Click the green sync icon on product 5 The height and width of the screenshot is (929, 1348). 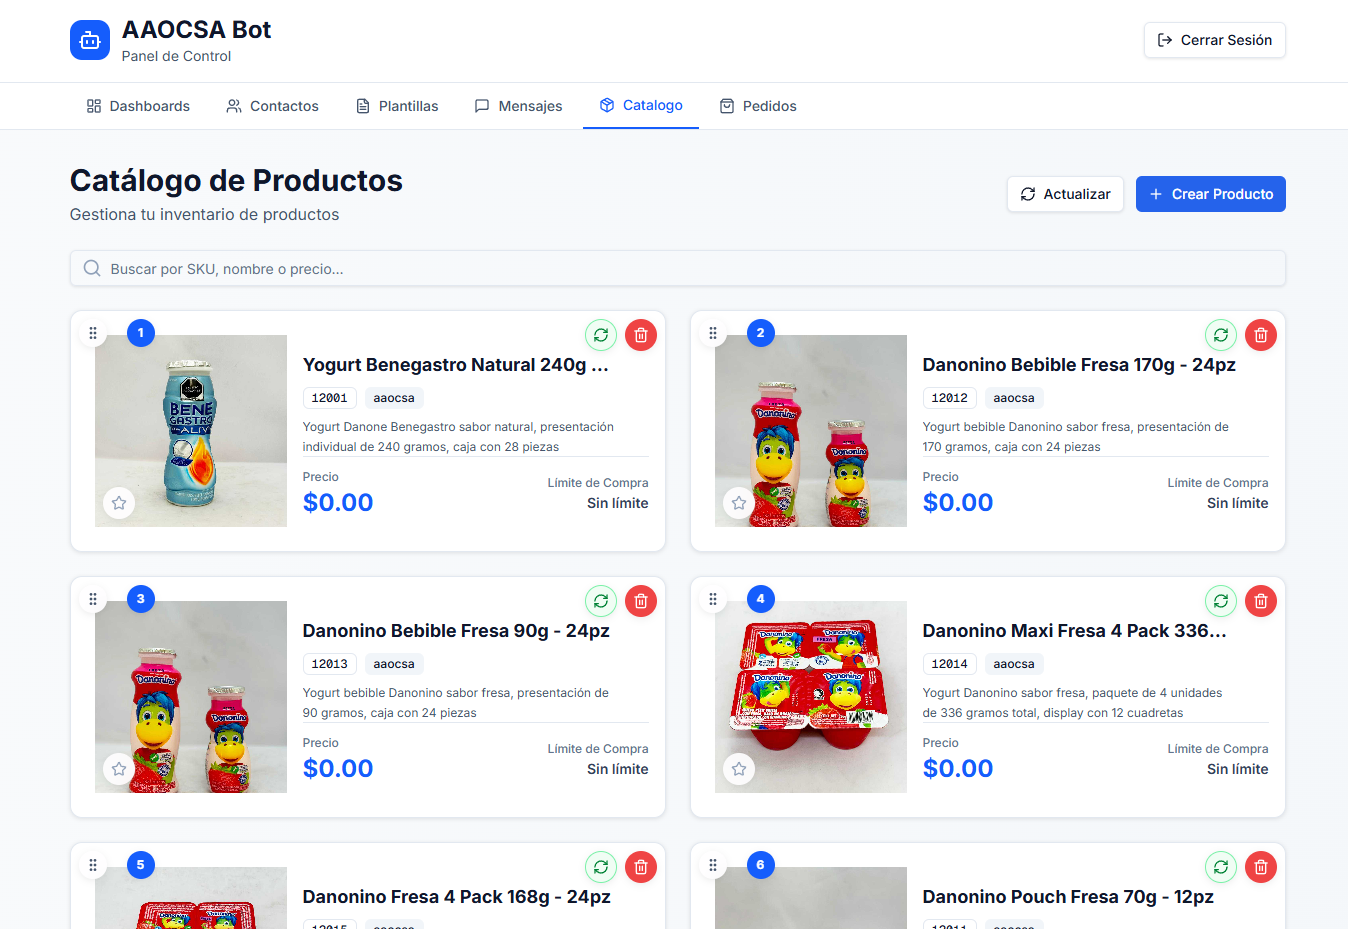[601, 867]
